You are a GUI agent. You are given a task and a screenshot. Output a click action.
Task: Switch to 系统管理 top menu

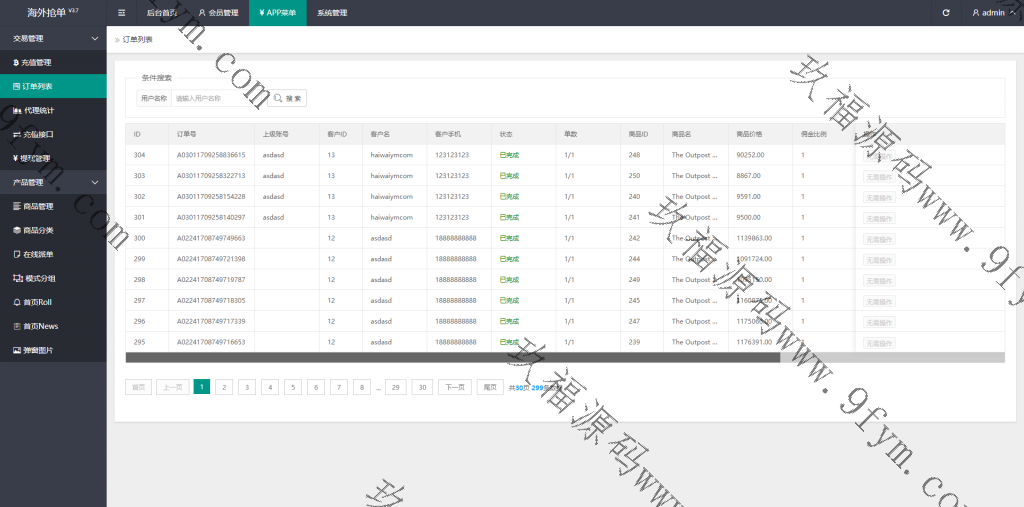331,13
